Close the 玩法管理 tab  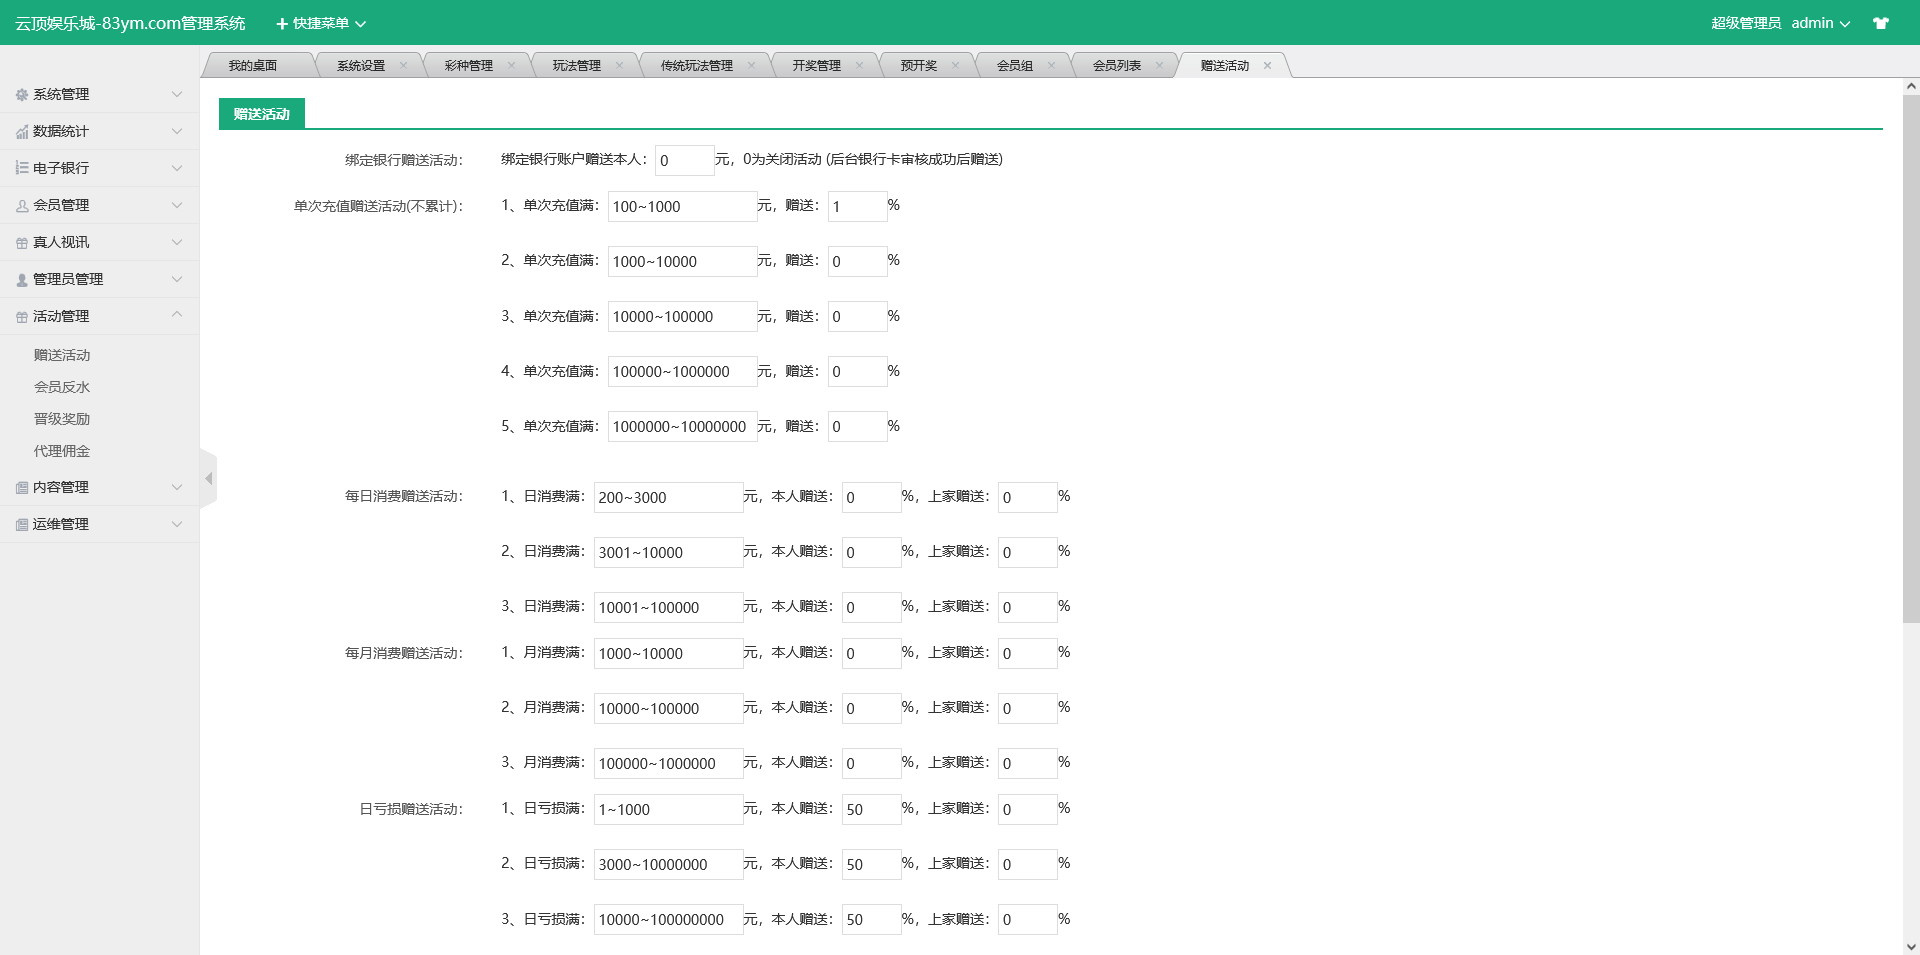tap(619, 66)
